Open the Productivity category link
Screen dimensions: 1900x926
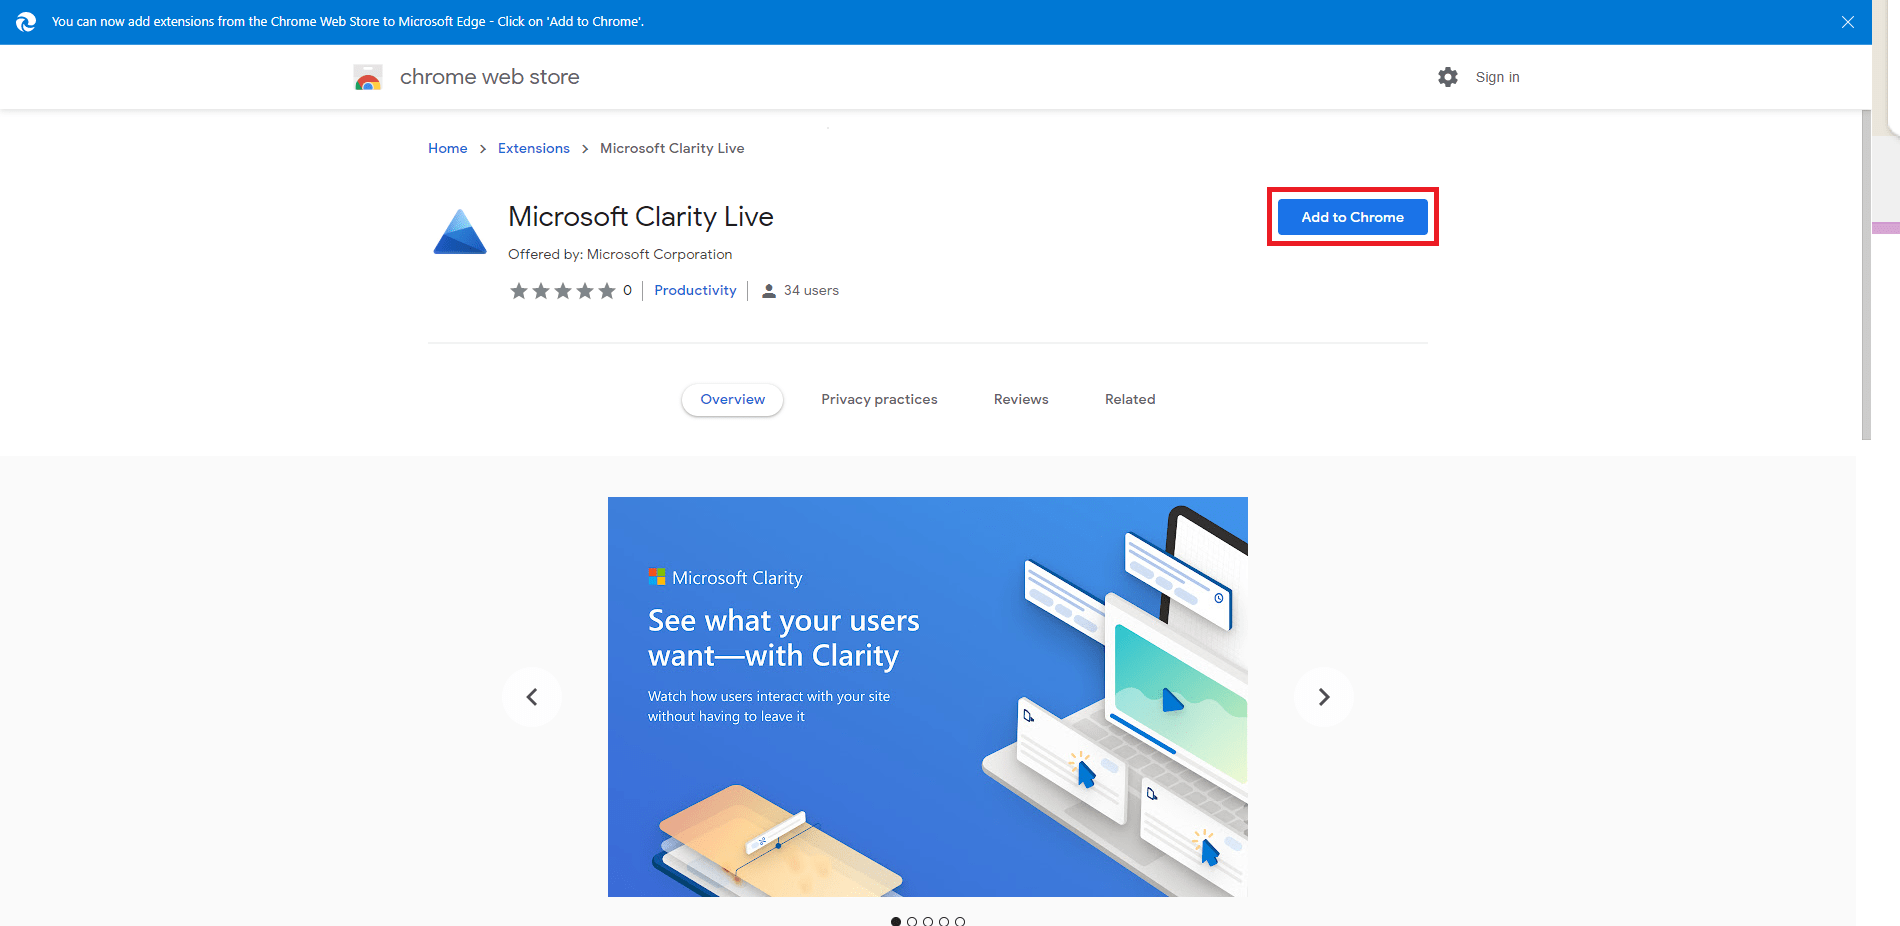(695, 290)
